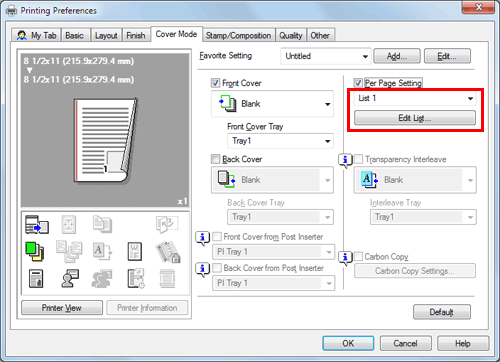Click the Printer View button
Image resolution: width=500 pixels, height=362 pixels.
click(62, 308)
